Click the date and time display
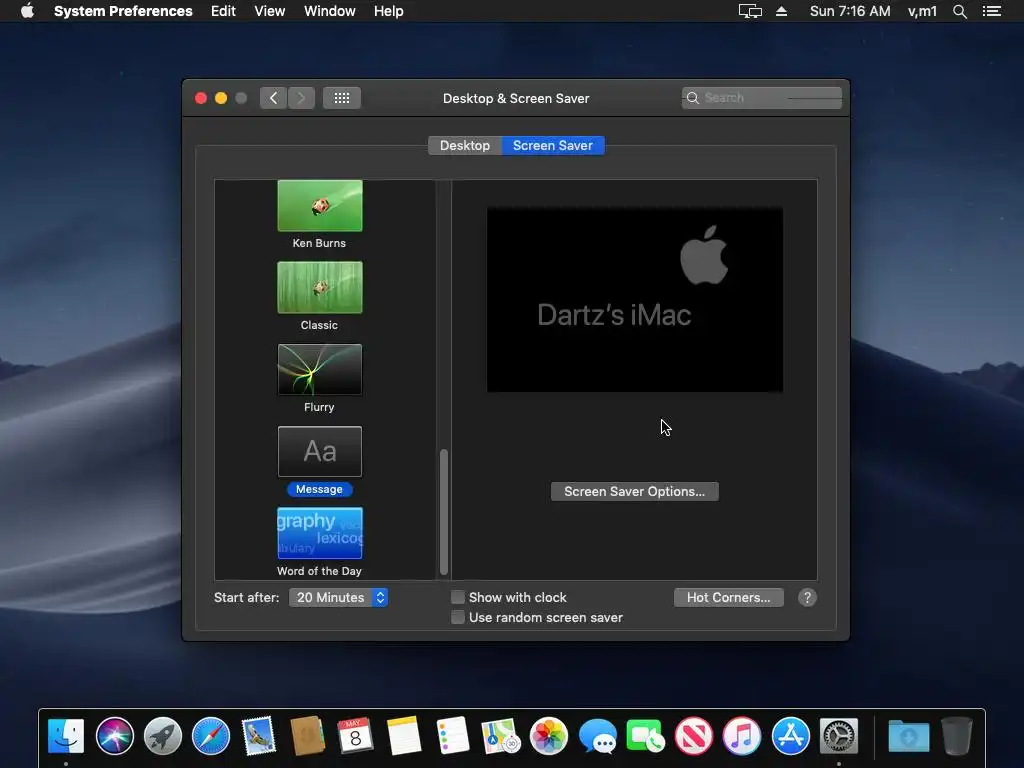Image resolution: width=1024 pixels, height=768 pixels. 850,11
